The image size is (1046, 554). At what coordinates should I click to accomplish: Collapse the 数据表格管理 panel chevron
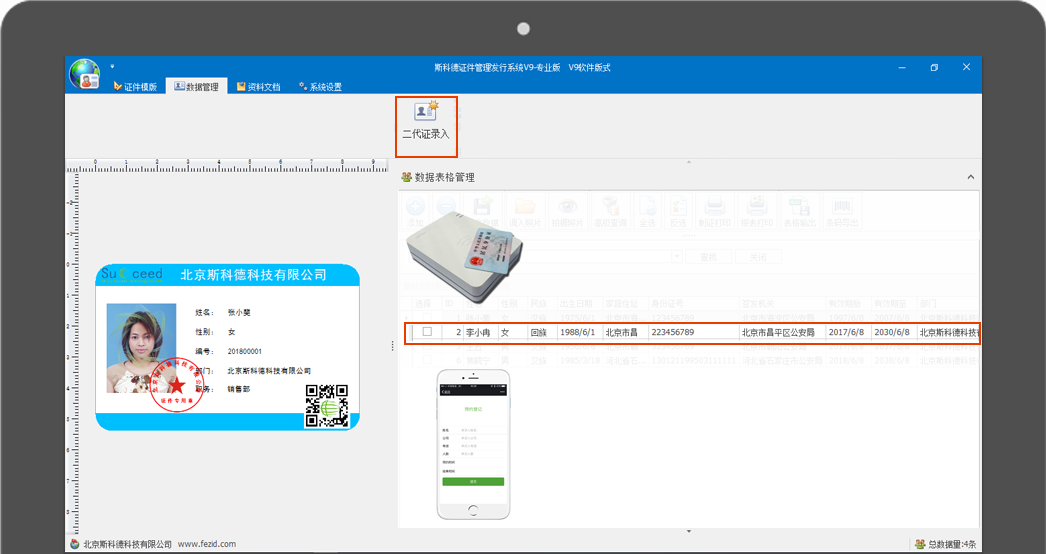point(971,178)
